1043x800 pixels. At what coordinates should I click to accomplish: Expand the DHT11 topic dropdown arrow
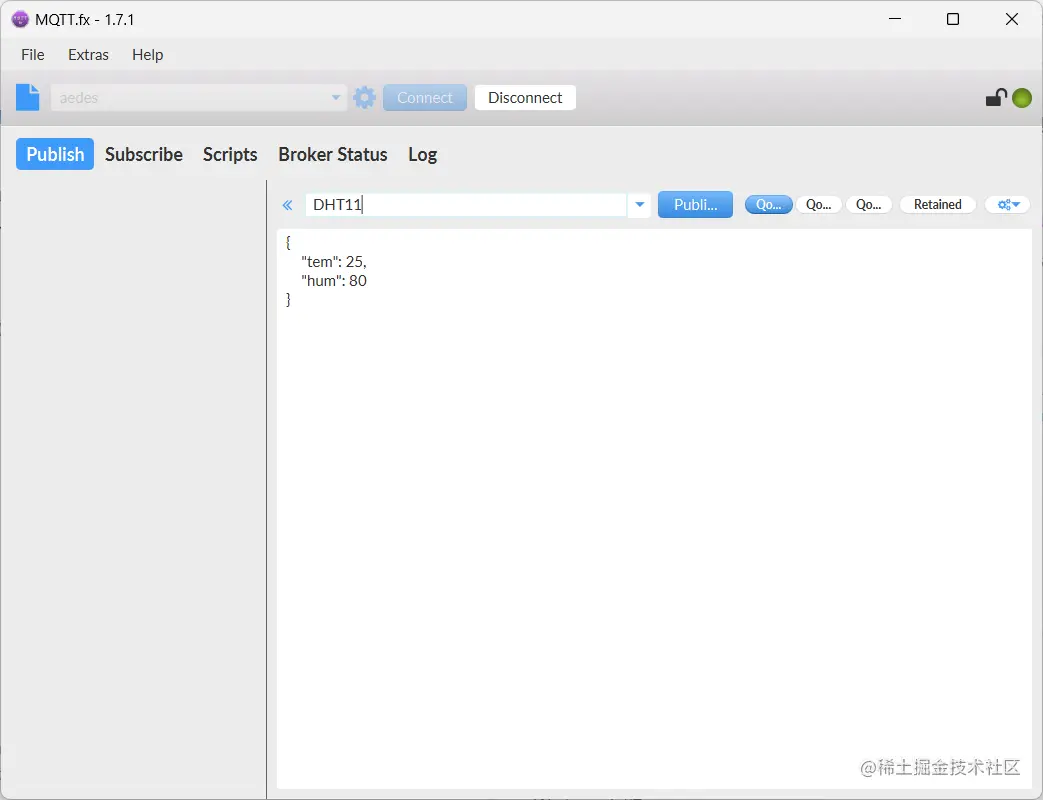pos(639,205)
